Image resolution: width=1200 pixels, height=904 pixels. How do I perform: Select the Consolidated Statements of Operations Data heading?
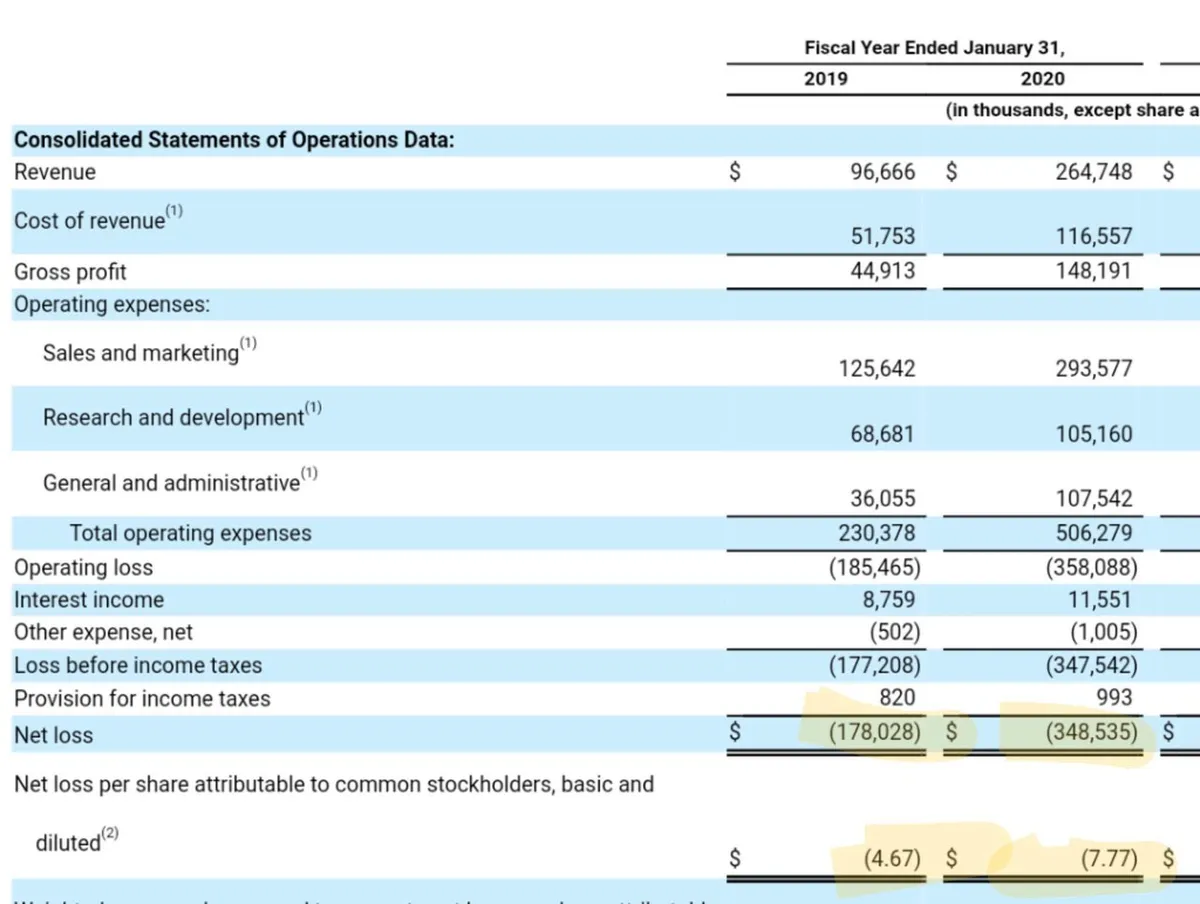(x=234, y=139)
